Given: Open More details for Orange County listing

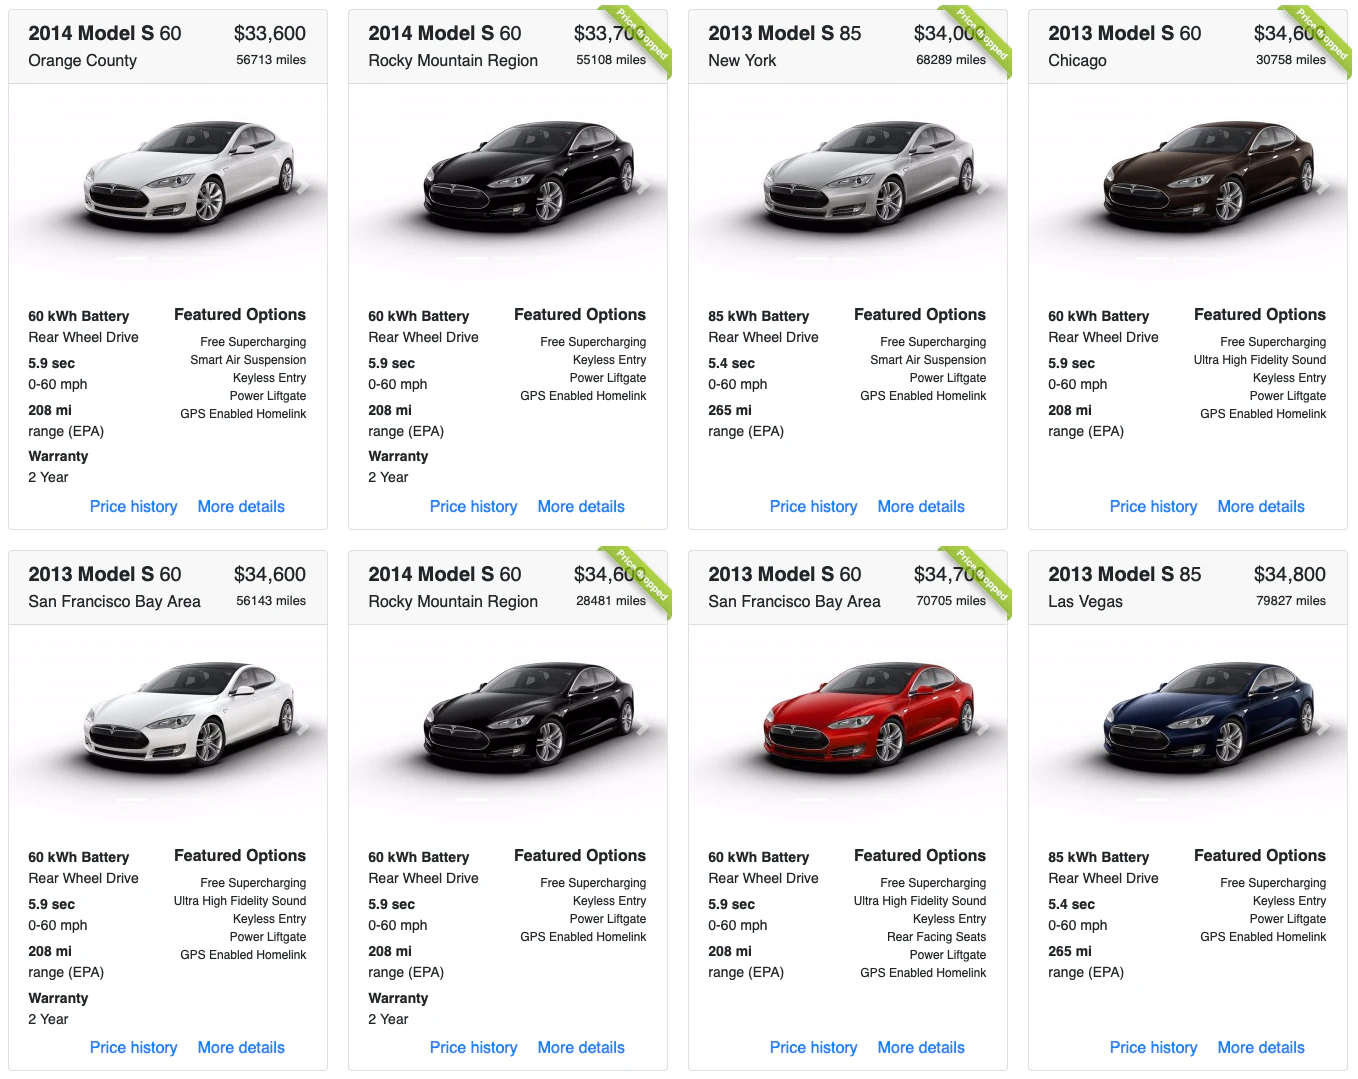Looking at the screenshot, I should pos(241,506).
